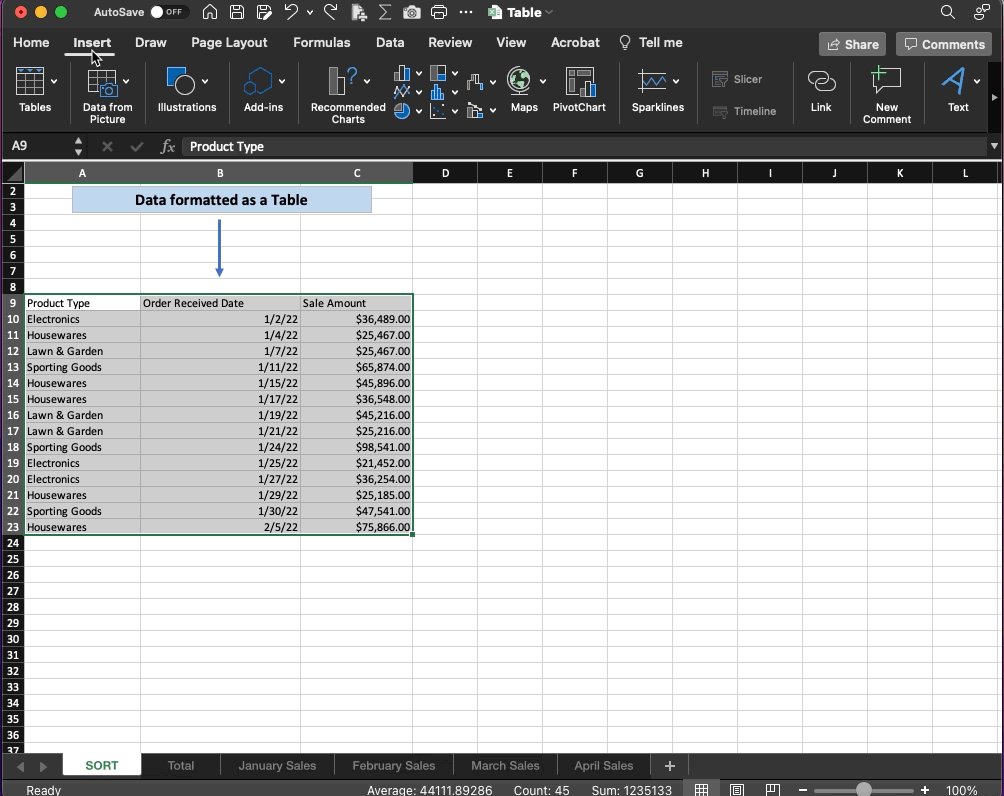Insert Data from Picture

(x=107, y=95)
